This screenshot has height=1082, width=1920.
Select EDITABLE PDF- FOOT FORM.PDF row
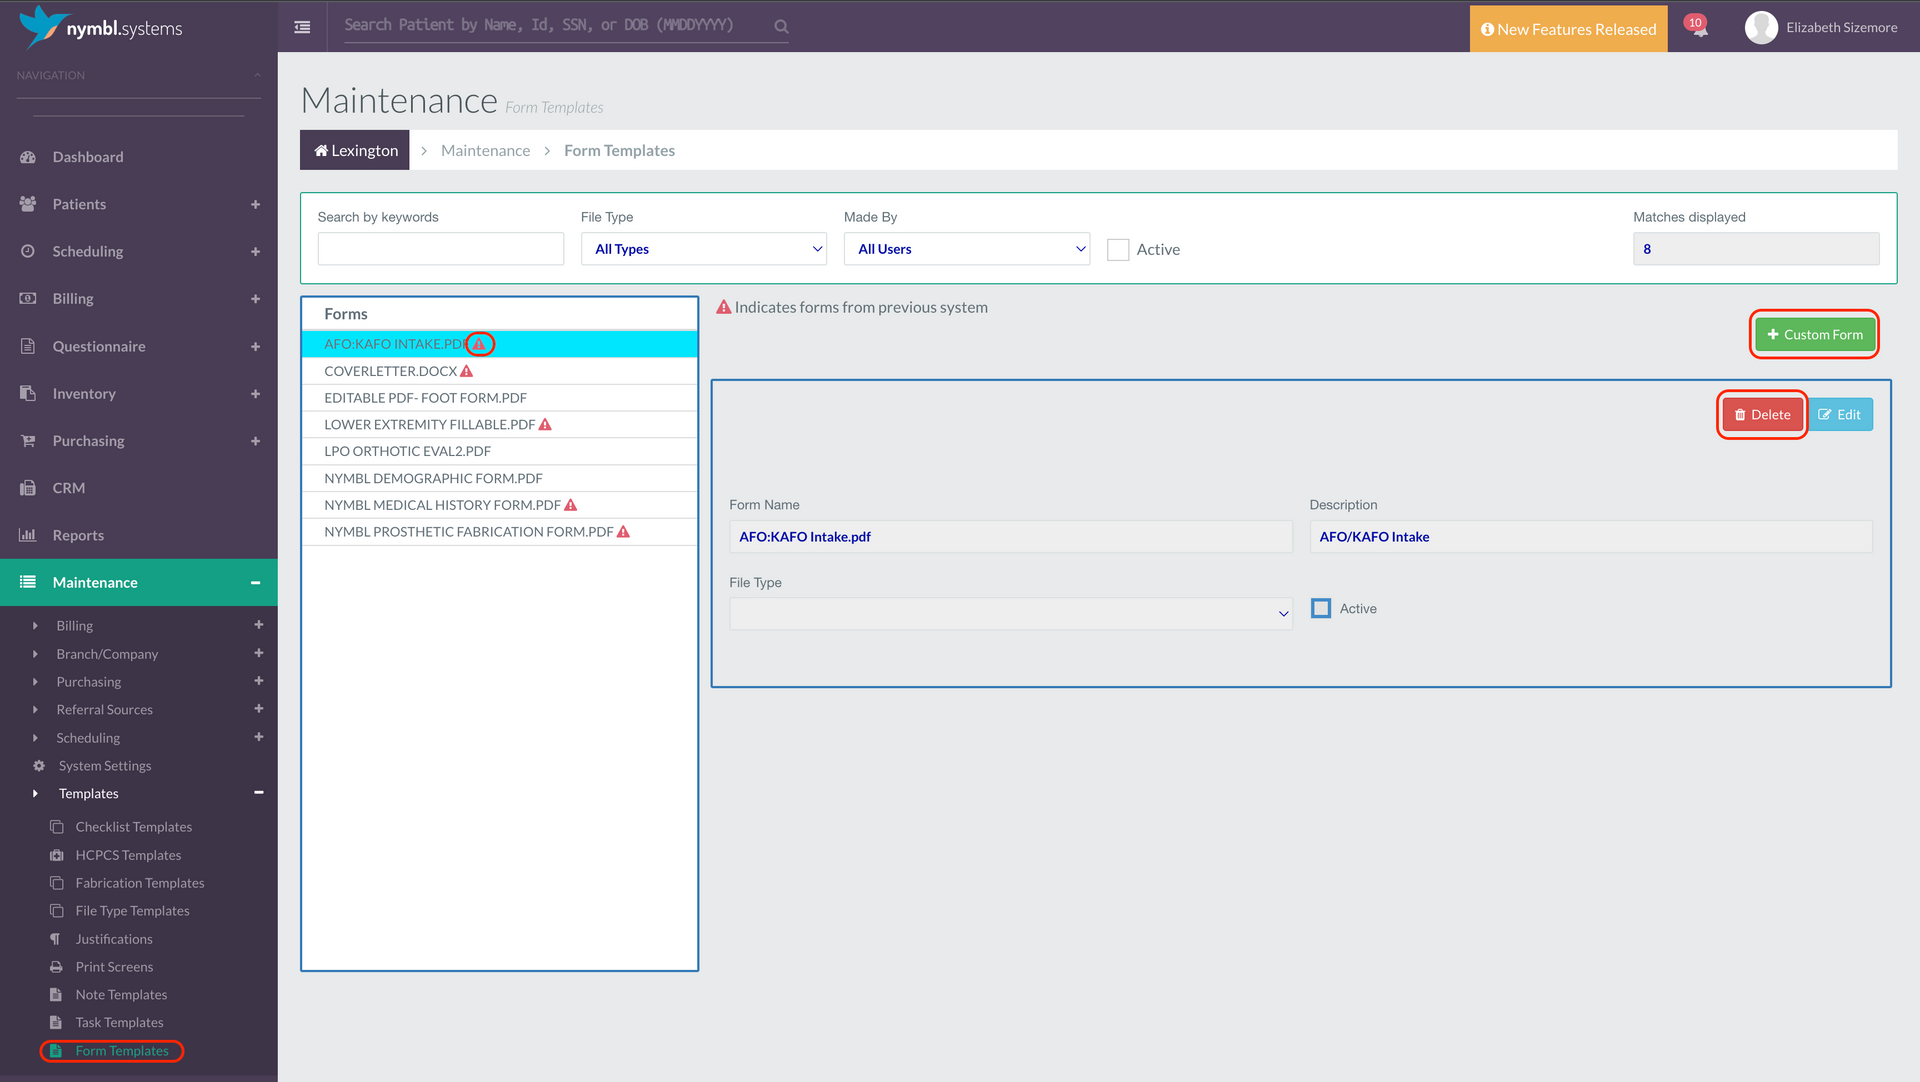[499, 398]
